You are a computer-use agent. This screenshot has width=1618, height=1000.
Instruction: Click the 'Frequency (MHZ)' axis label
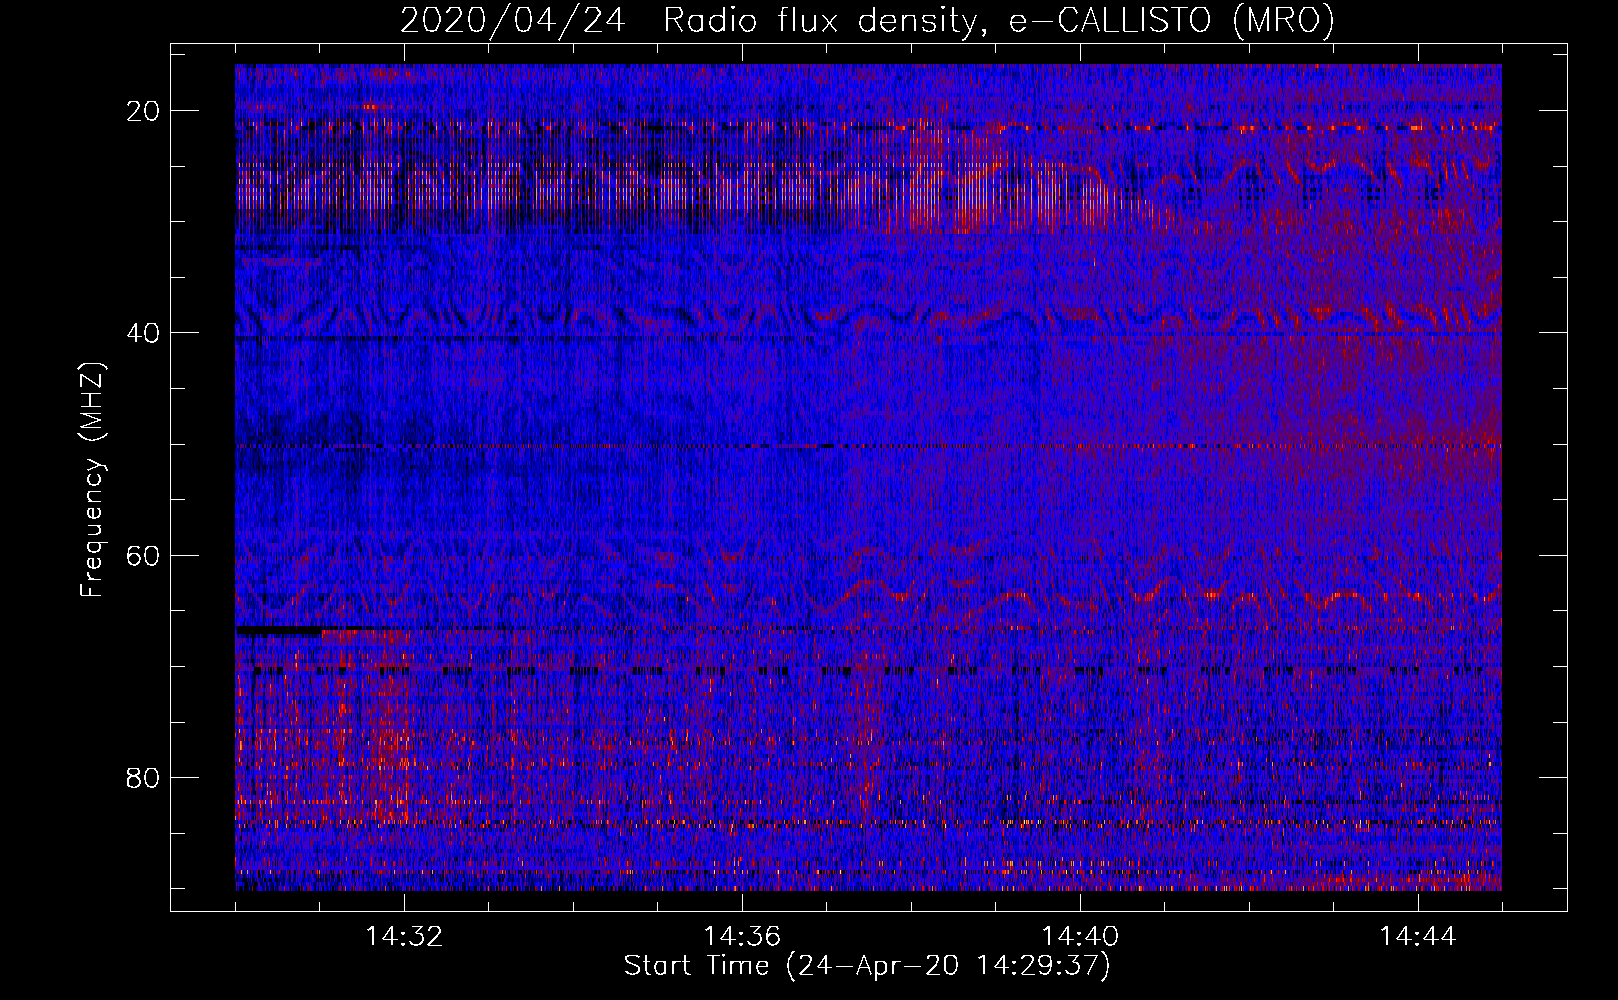(92, 480)
